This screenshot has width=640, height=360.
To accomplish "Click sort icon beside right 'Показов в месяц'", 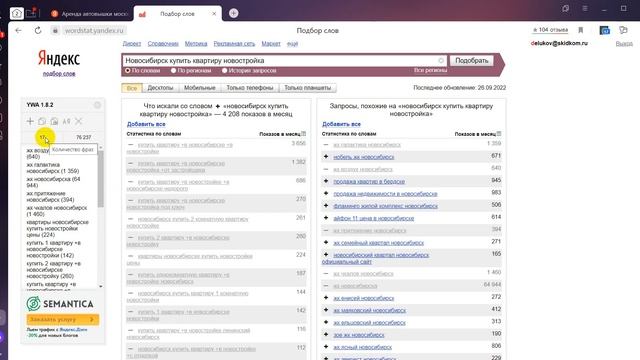I will [x=499, y=133].
